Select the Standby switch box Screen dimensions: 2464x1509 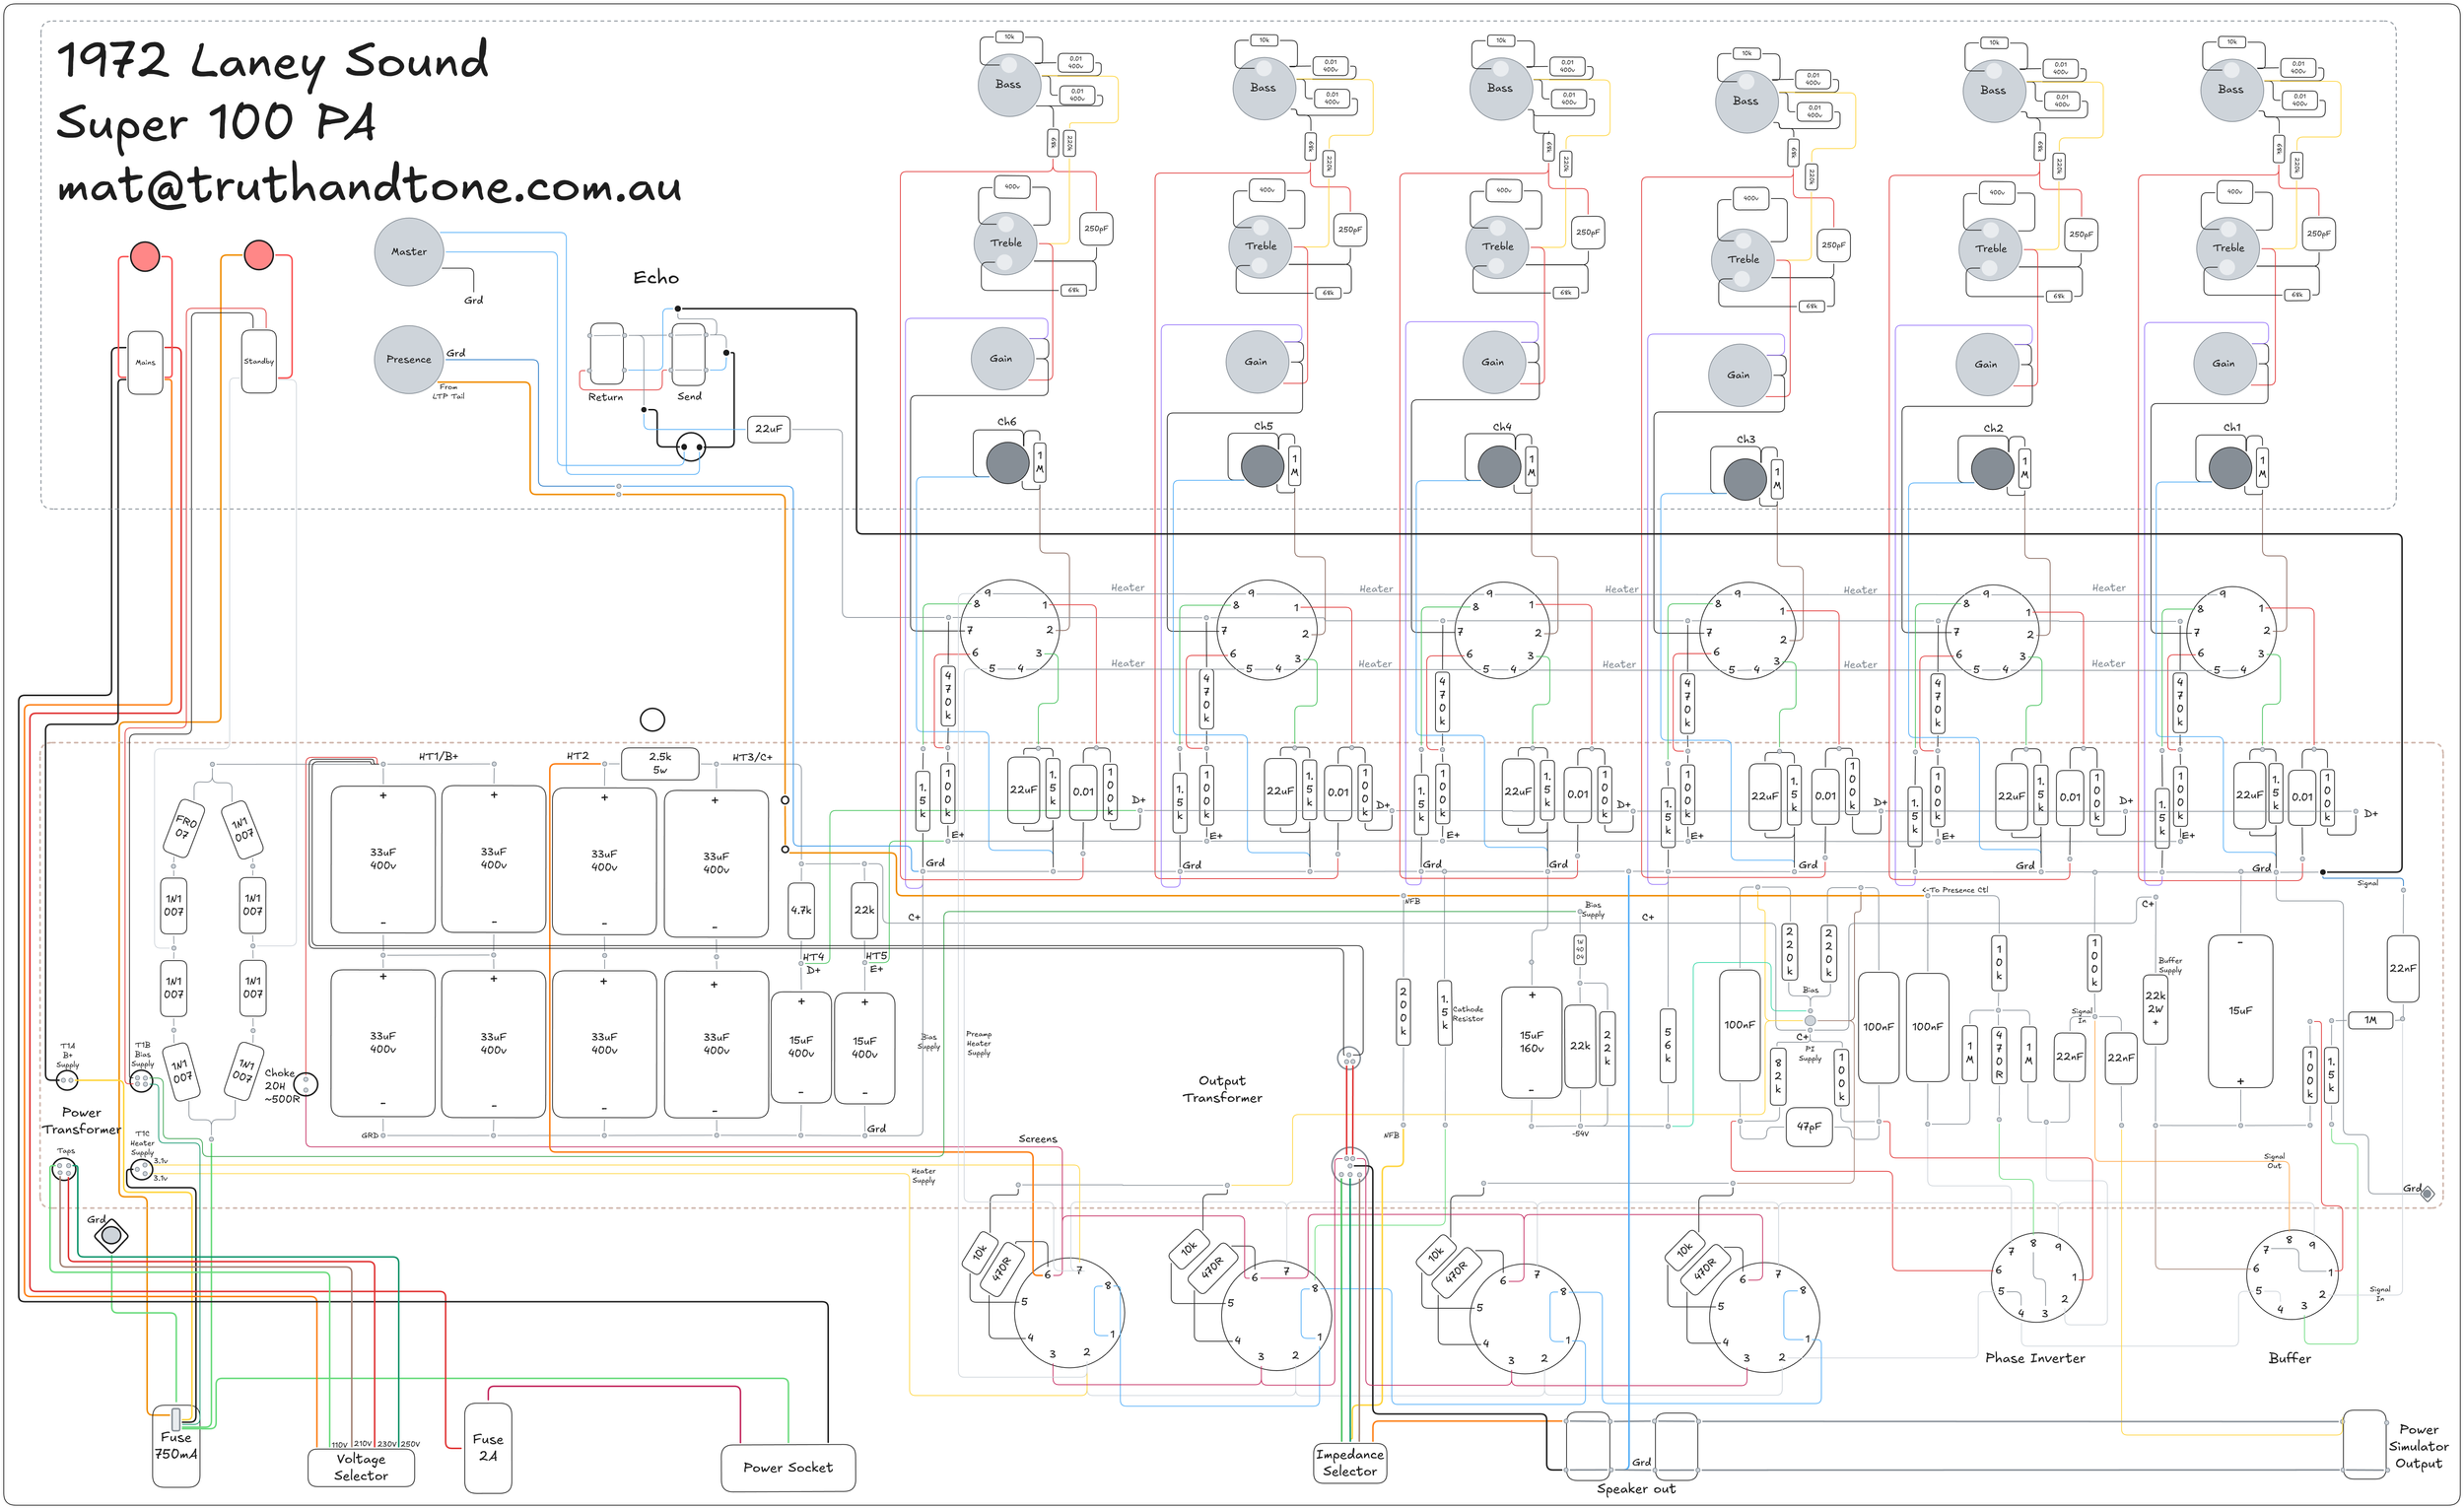click(259, 361)
